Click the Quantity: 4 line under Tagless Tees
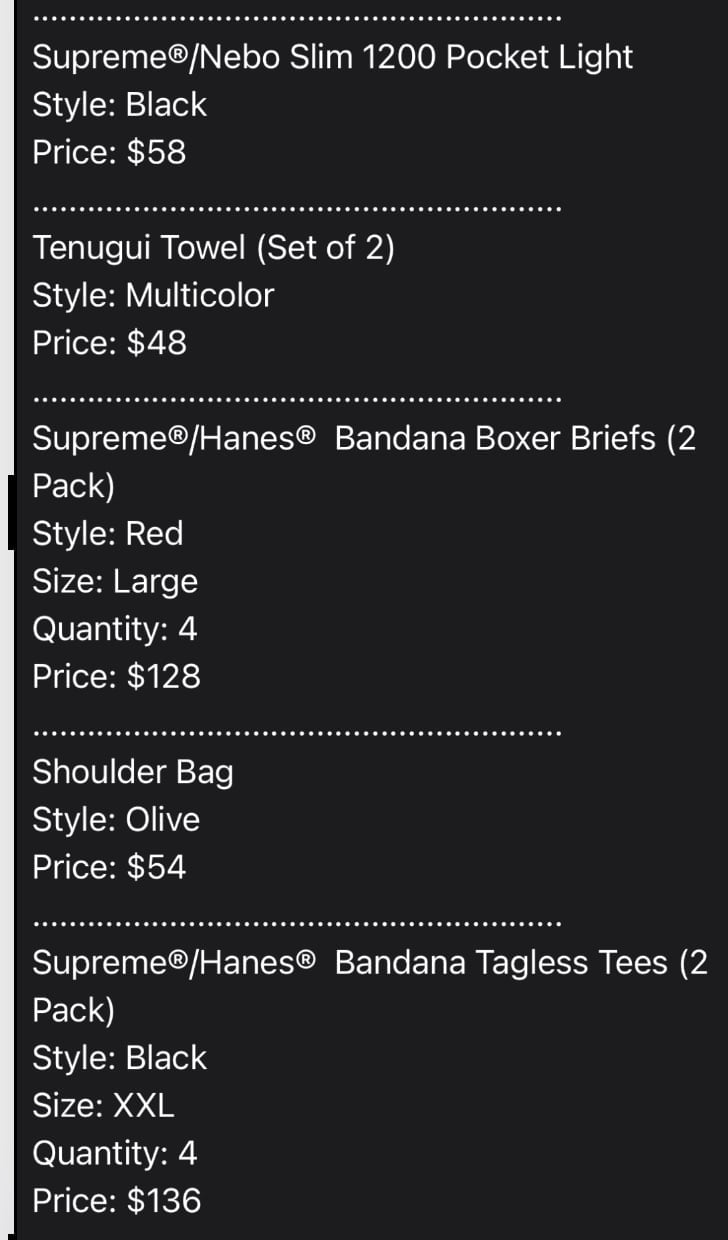Screen dimensions: 728x1240 (x=115, y=1154)
